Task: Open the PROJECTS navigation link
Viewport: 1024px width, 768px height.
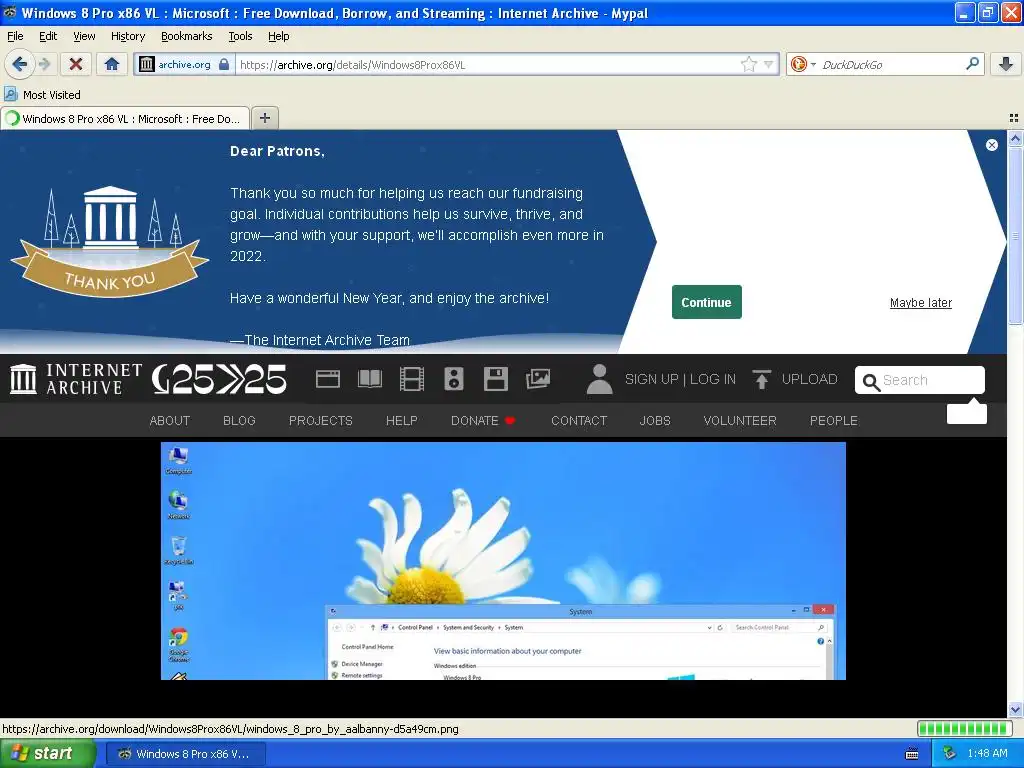Action: [x=321, y=421]
